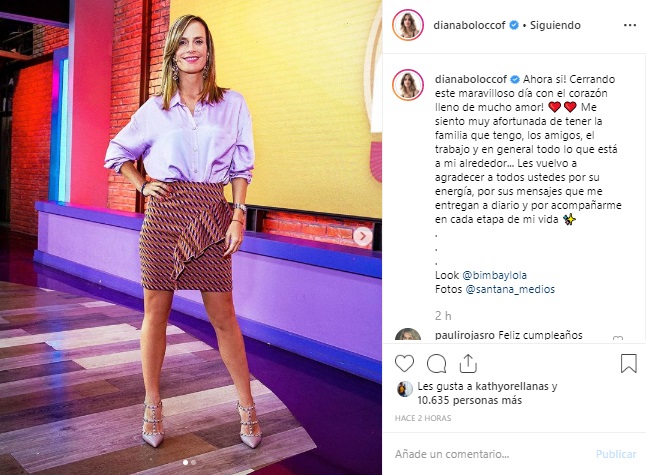This screenshot has height=475, width=646.
Task: Open profile avatar next to caption text
Action: point(408,85)
